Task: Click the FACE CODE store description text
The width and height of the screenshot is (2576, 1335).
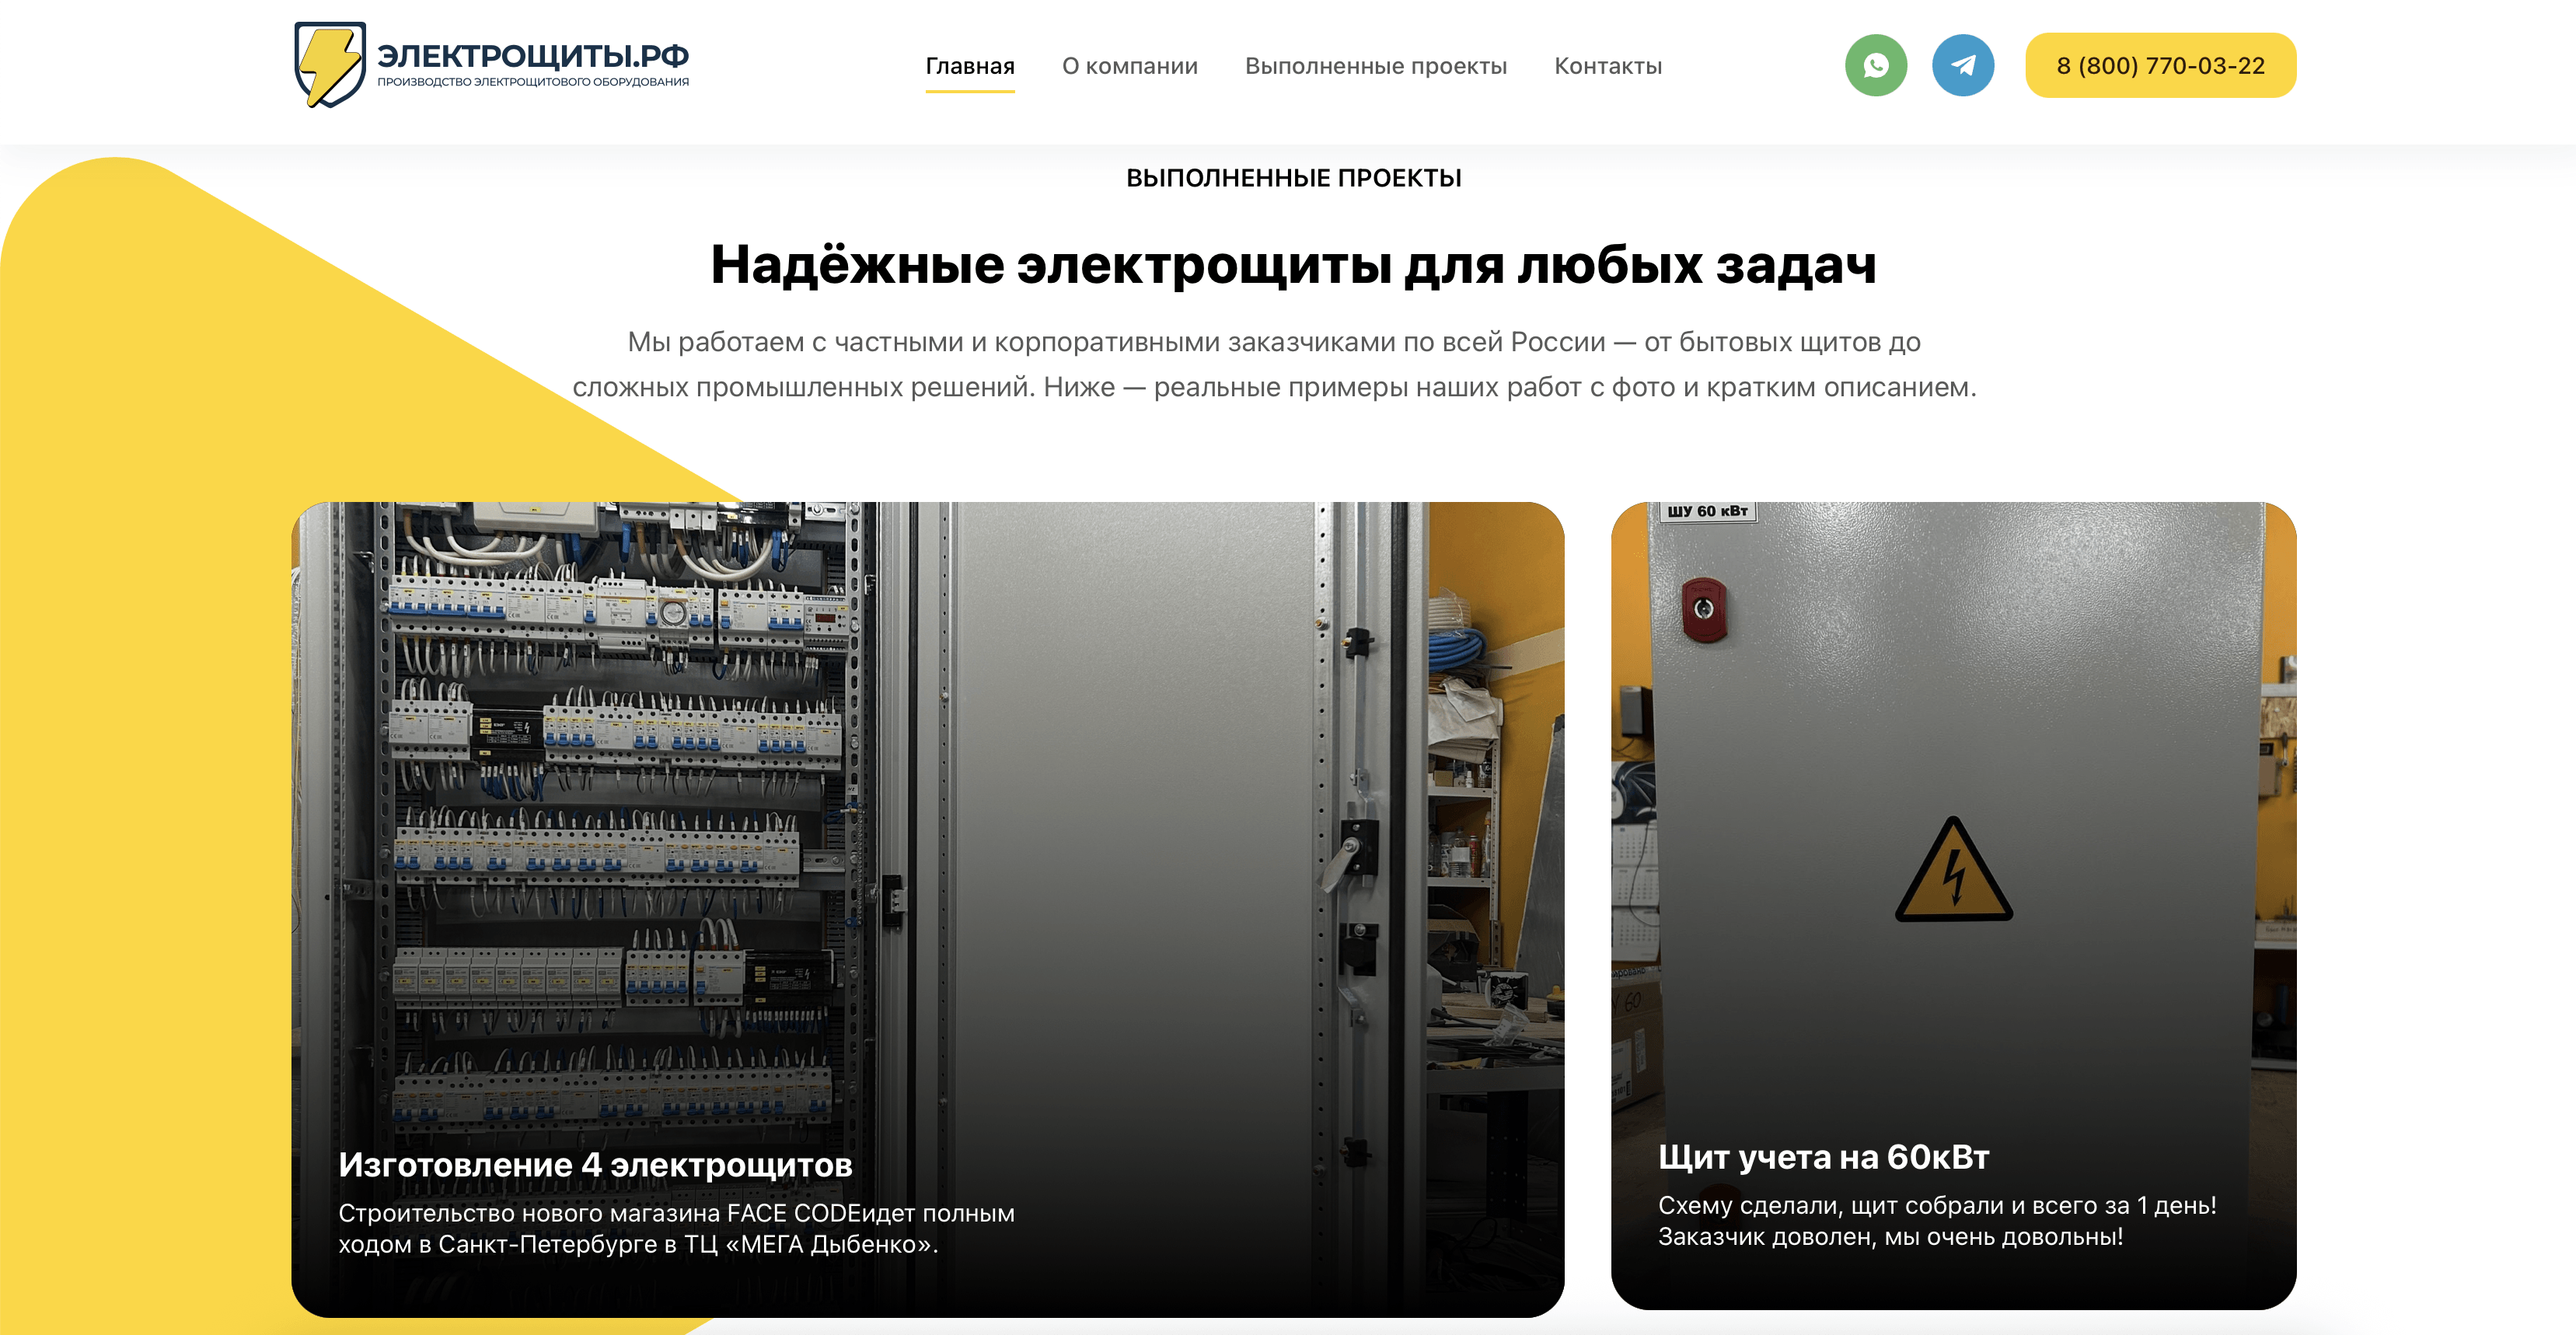Action: coord(676,1228)
